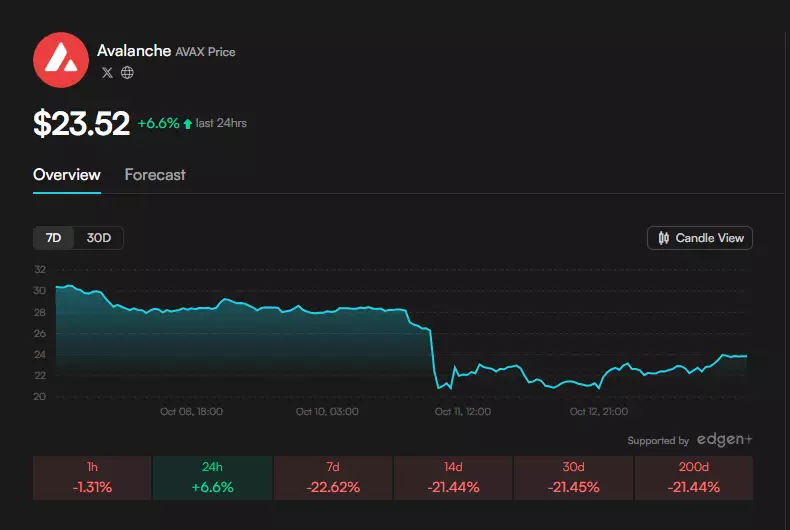790x530 pixels.
Task: Select the 1h change cell
Action: pos(91,478)
